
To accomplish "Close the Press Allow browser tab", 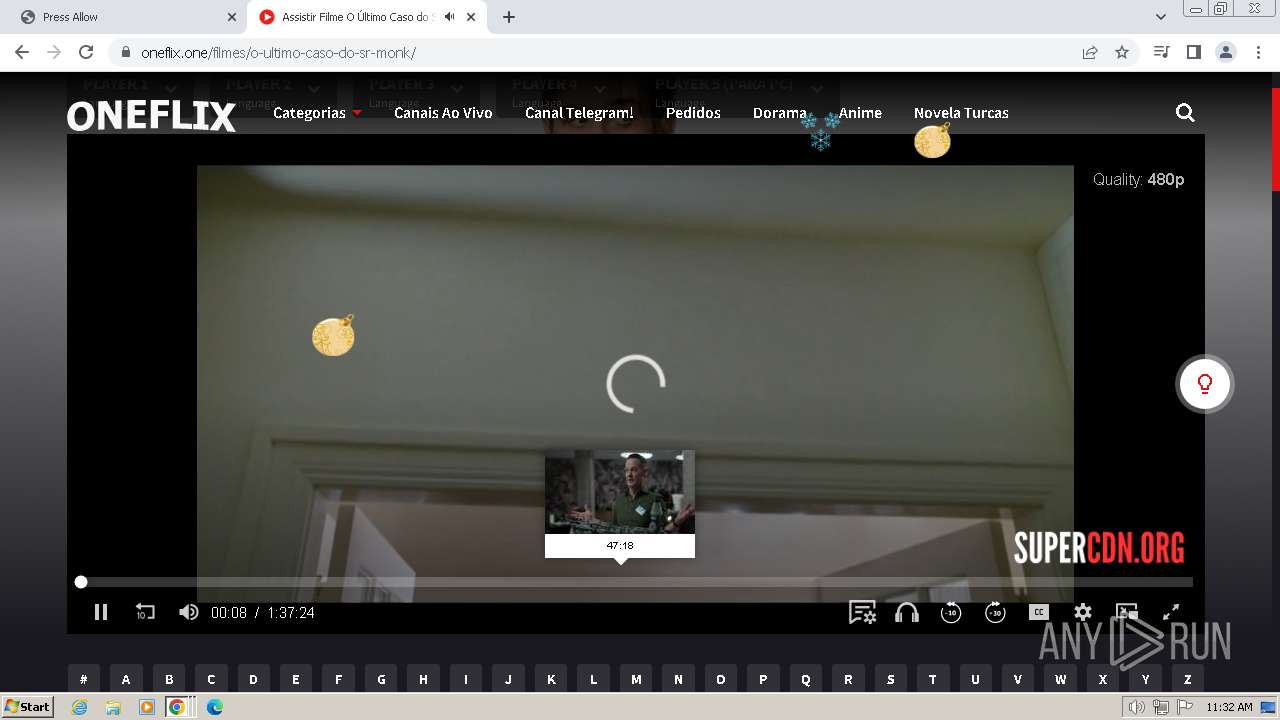I will [x=231, y=17].
